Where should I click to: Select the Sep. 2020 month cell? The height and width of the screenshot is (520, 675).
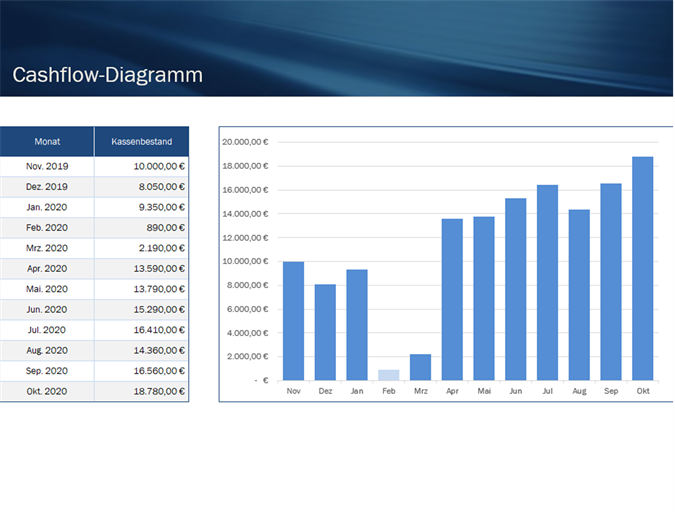click(x=47, y=371)
